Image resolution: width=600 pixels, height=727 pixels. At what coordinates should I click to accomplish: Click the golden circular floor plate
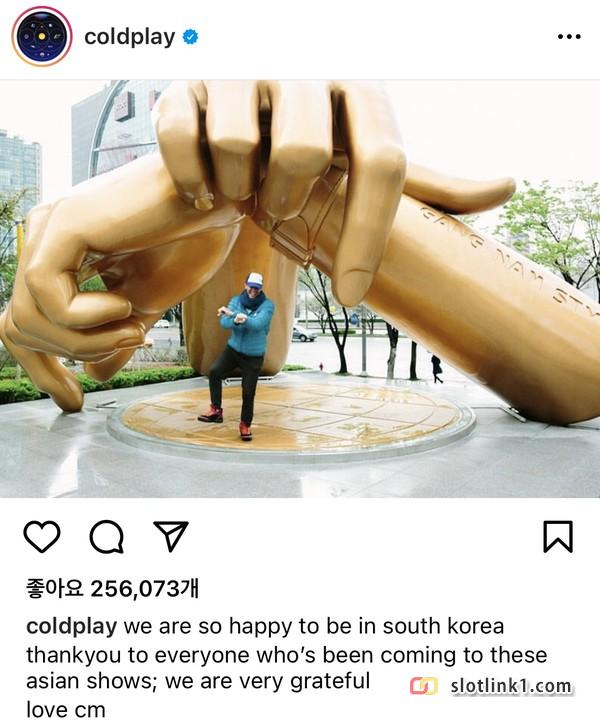(291, 420)
